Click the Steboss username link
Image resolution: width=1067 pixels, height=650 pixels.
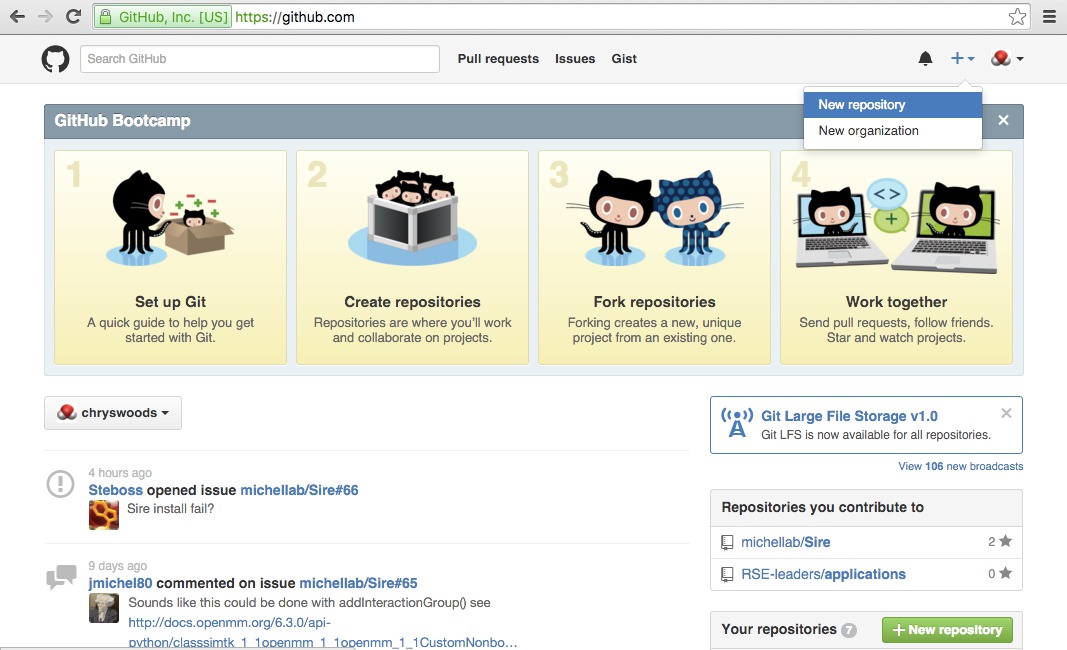pyautogui.click(x=116, y=490)
